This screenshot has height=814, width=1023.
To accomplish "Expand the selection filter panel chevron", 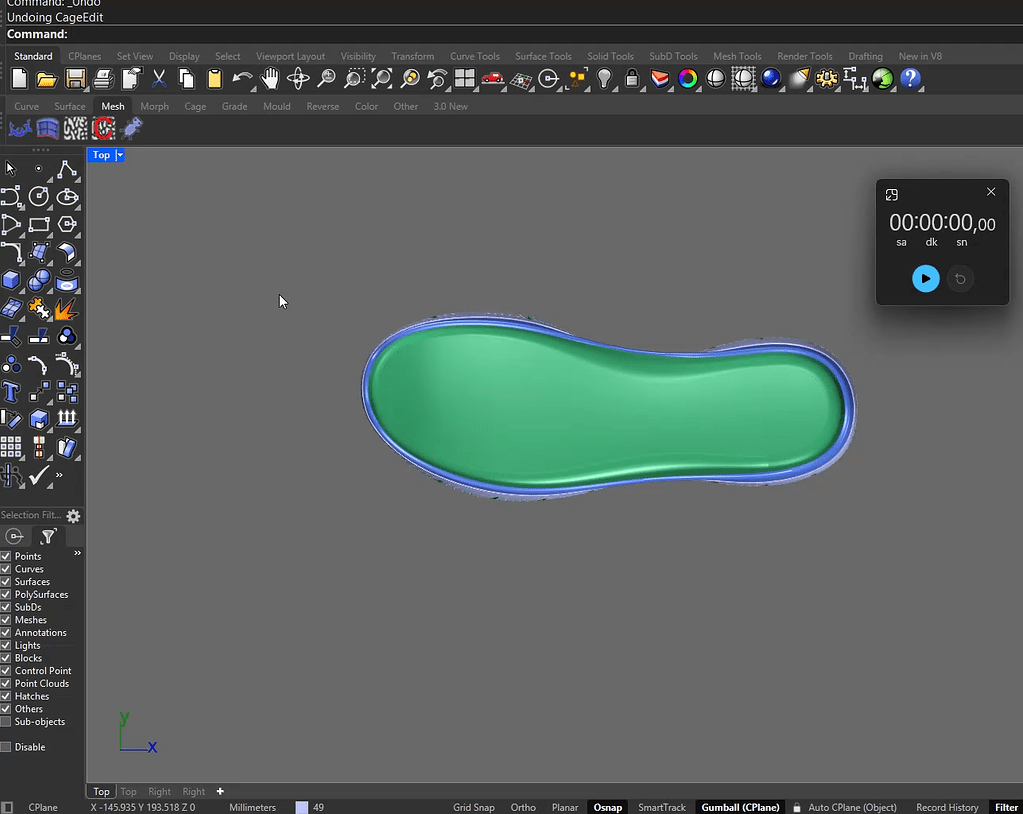I will [77, 553].
